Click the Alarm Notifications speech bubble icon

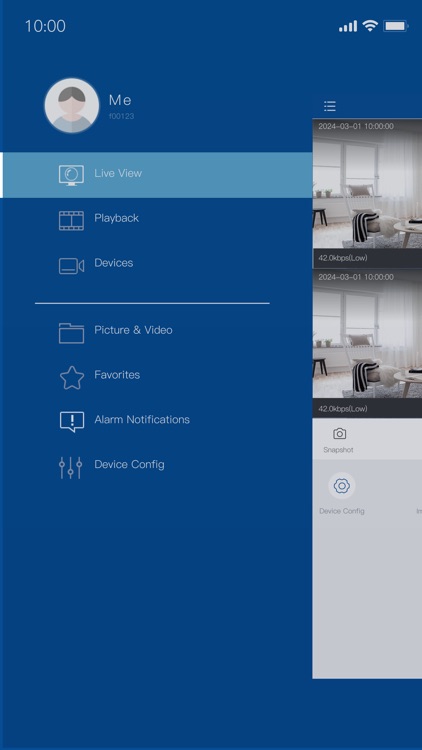(x=72, y=422)
